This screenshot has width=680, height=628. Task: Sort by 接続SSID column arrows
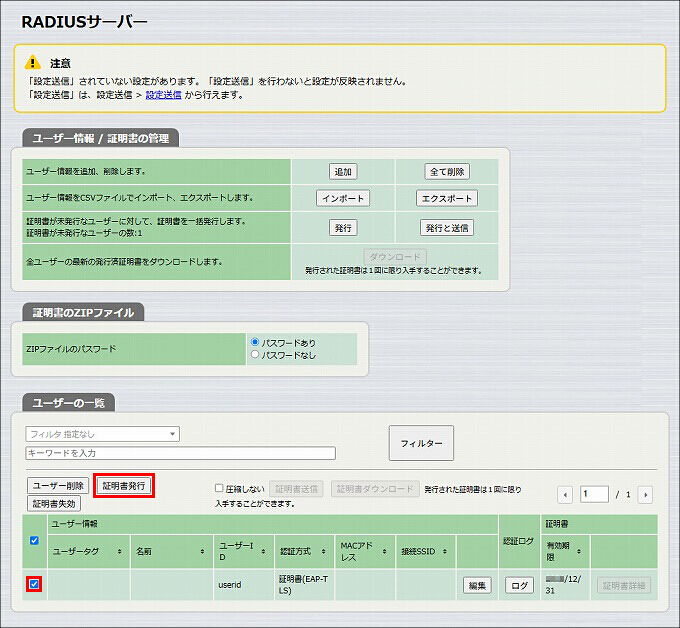445,551
